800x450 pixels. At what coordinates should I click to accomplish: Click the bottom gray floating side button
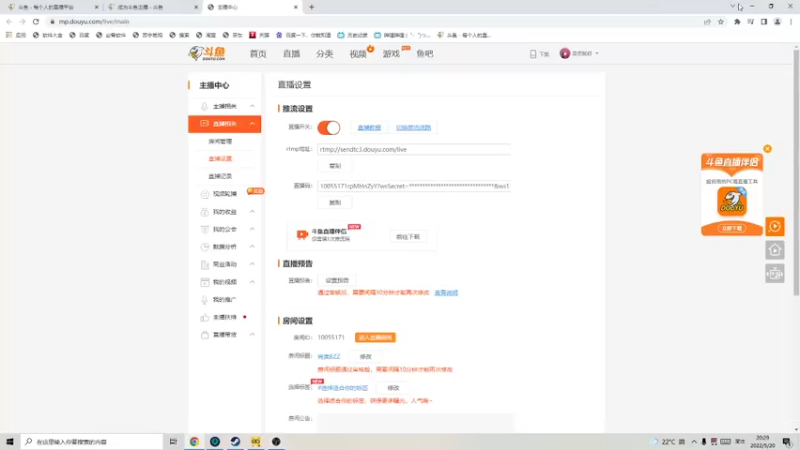(774, 274)
